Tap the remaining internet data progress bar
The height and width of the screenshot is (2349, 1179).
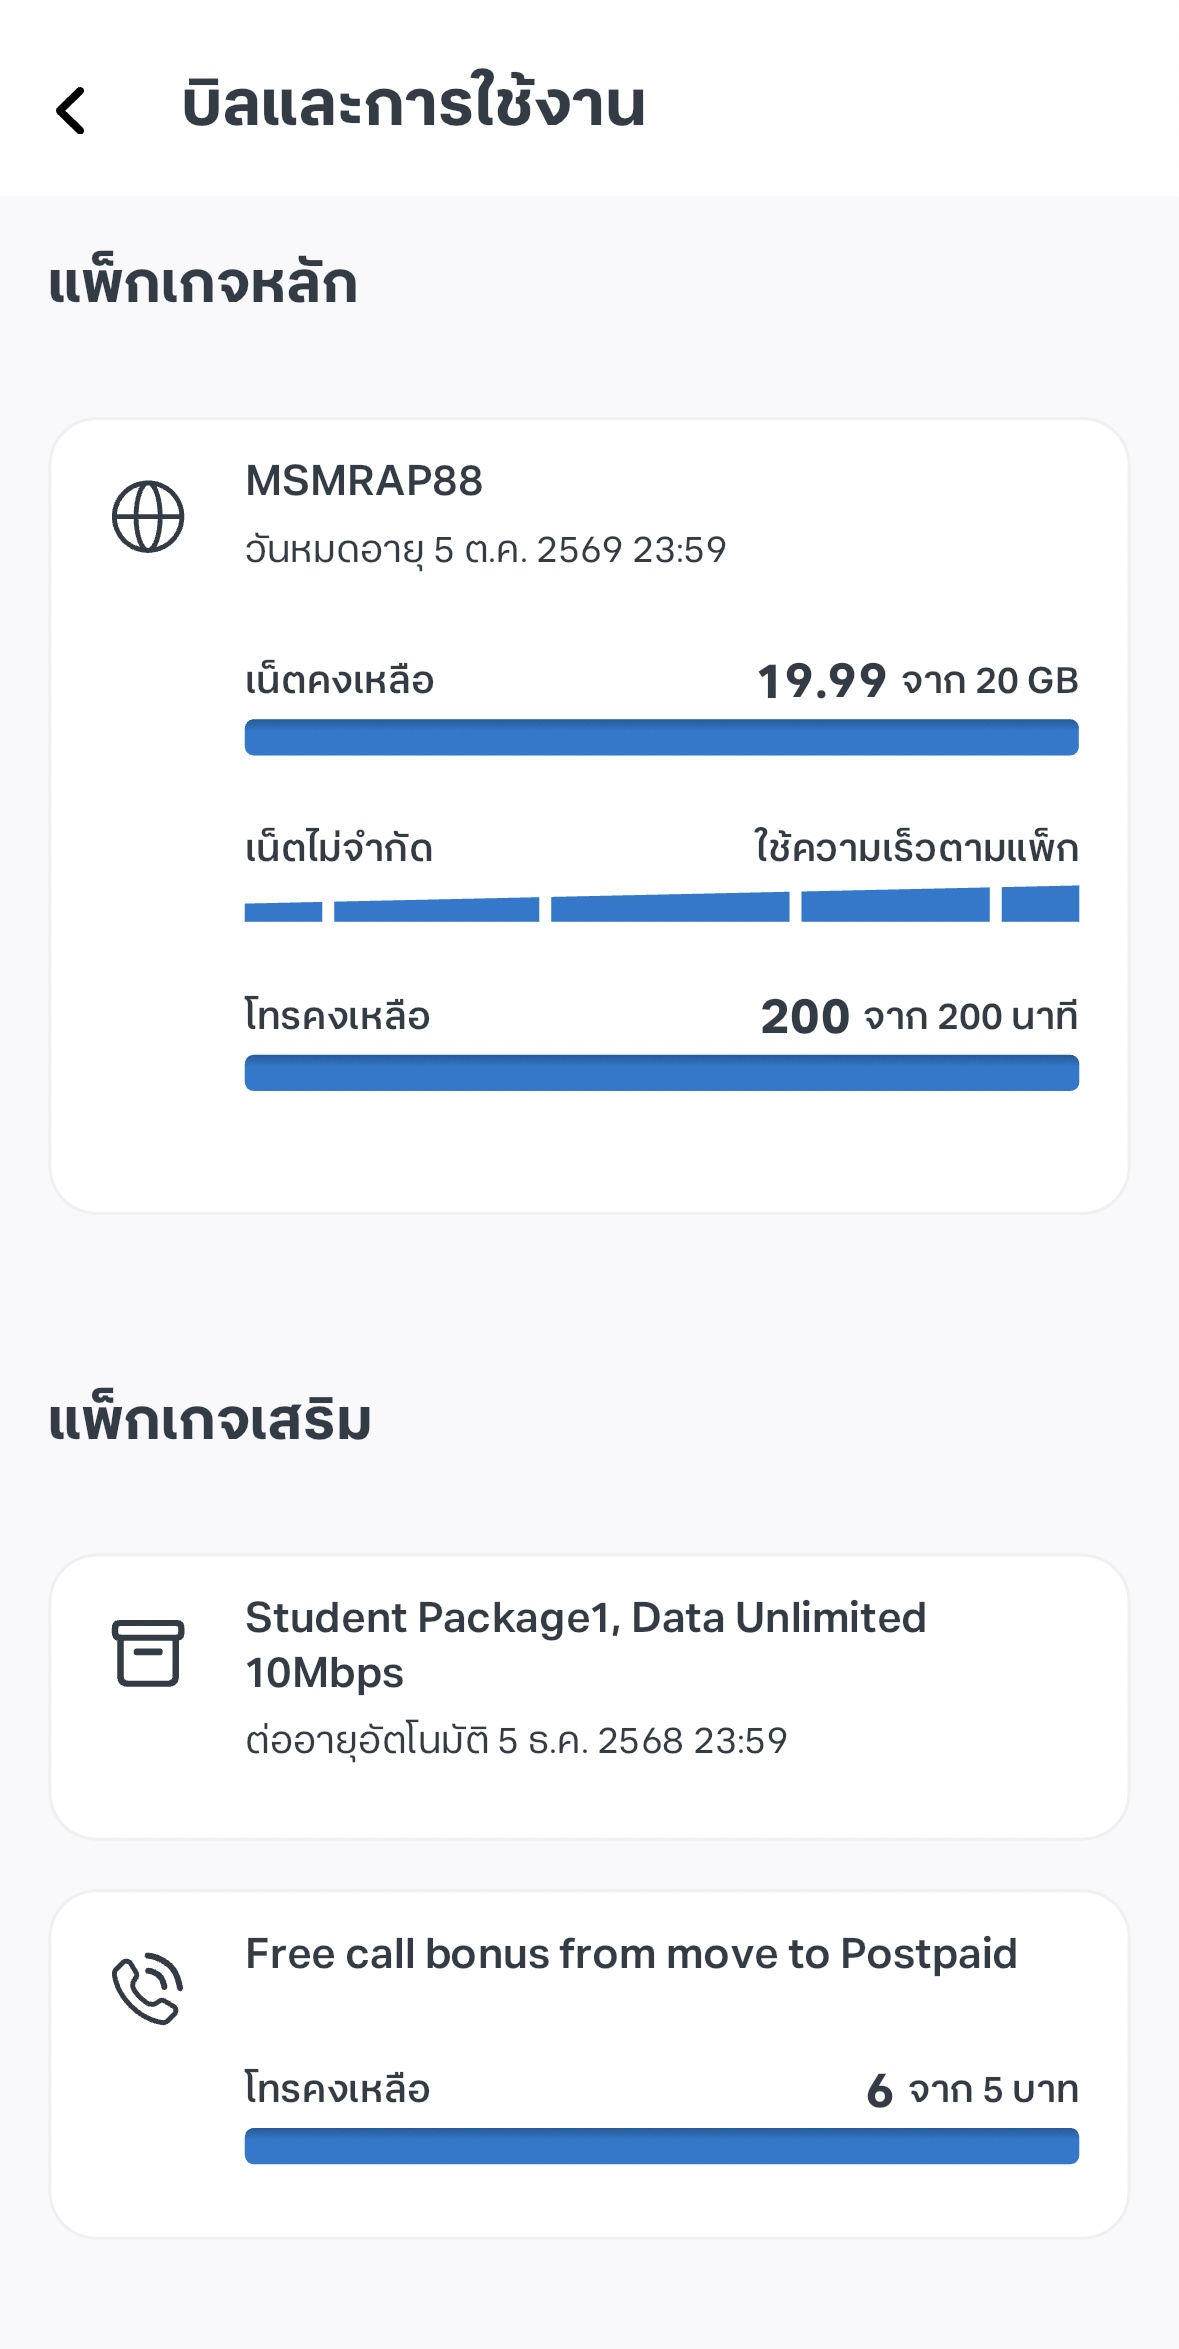(661, 738)
